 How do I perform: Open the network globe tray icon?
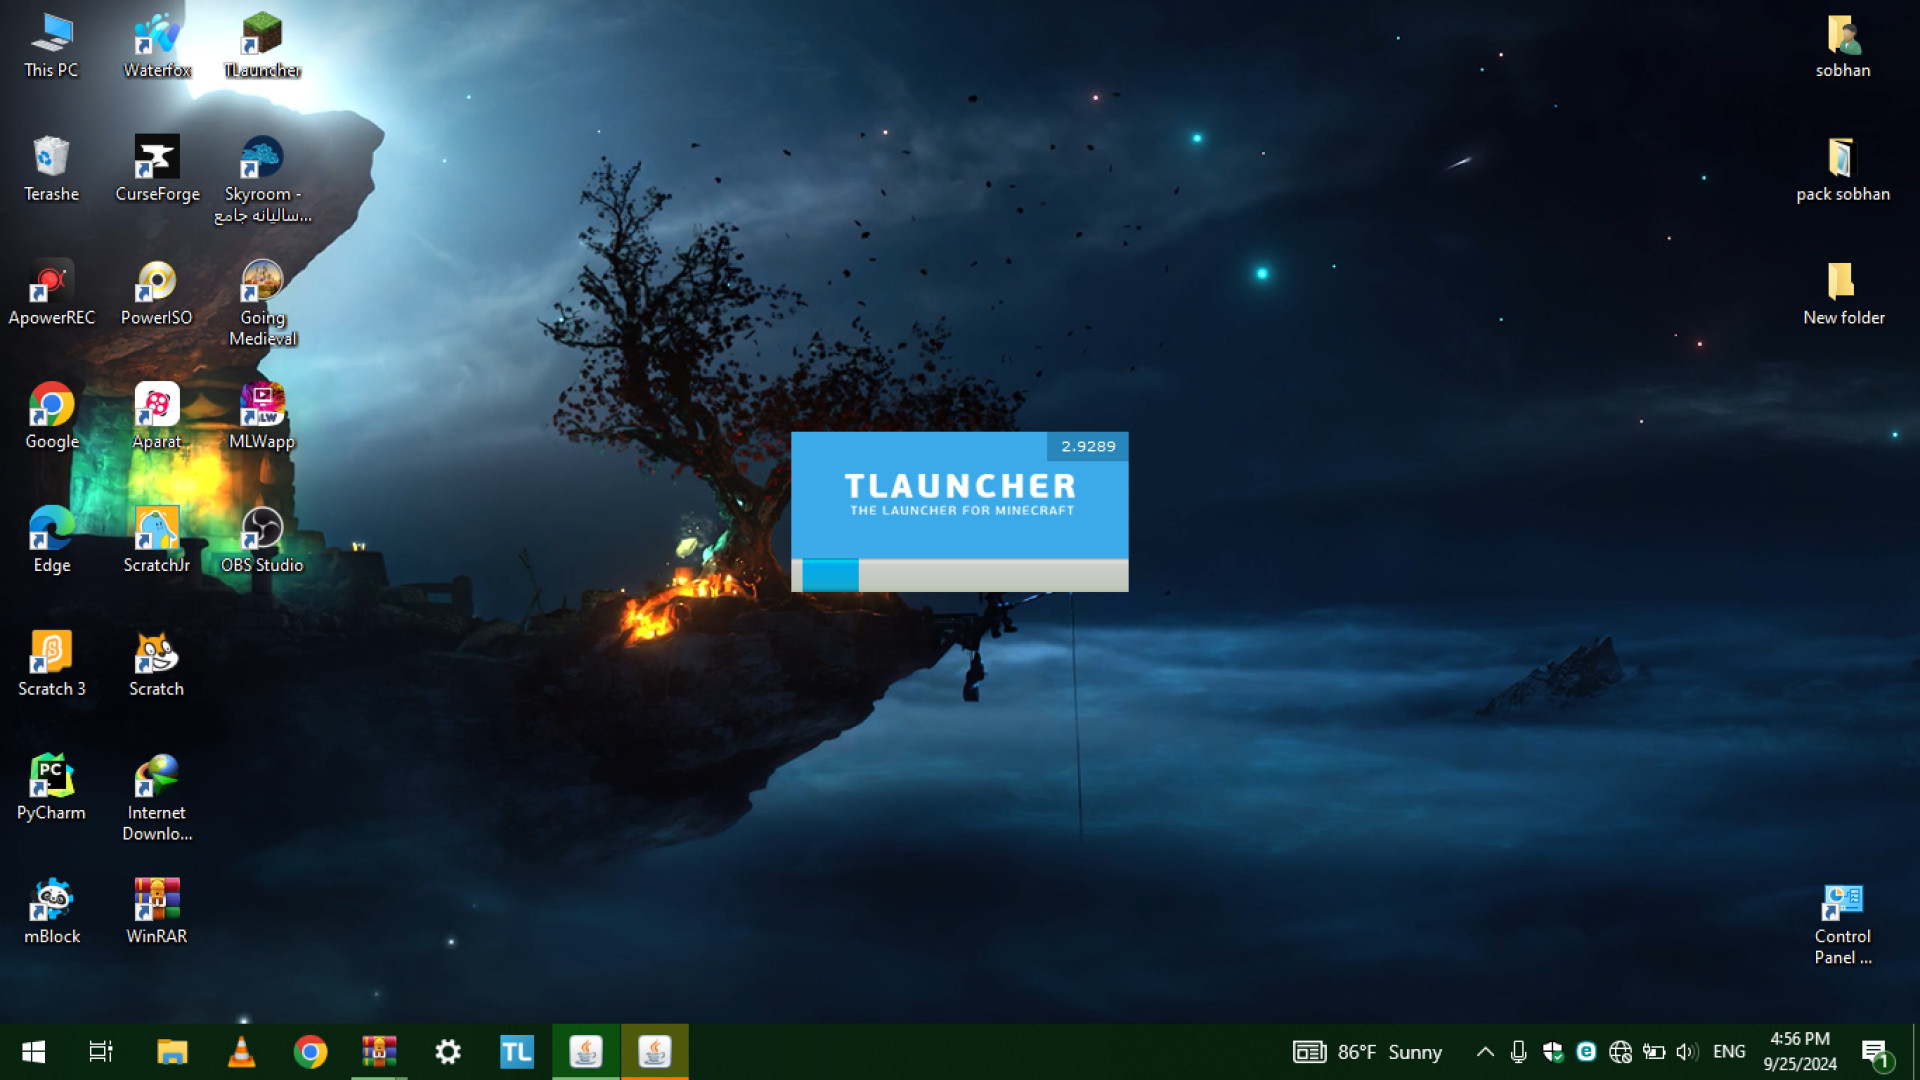tap(1620, 1052)
